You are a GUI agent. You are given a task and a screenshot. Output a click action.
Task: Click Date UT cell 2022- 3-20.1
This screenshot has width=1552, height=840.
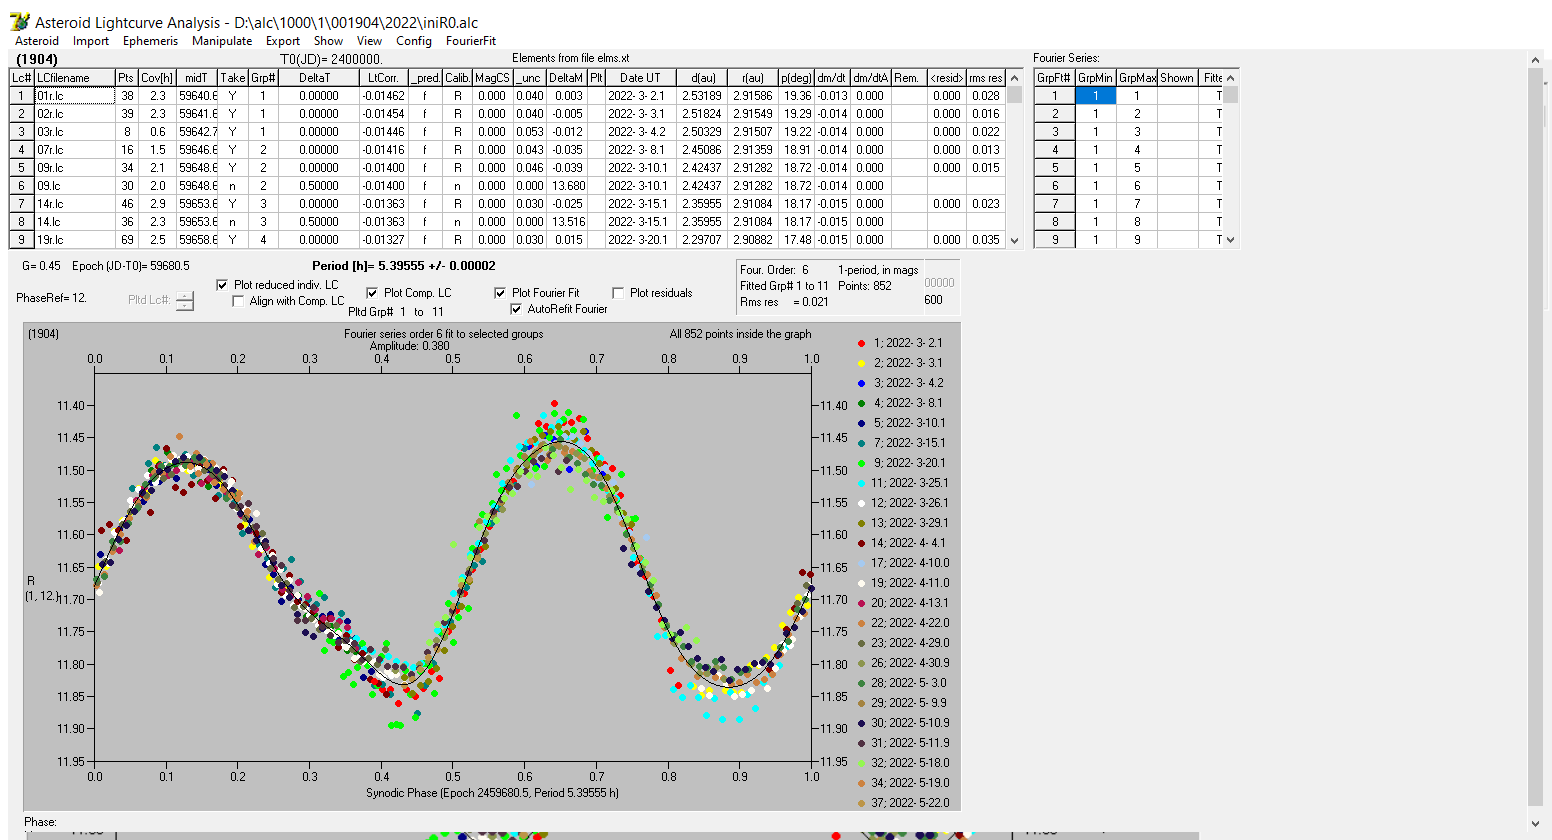(640, 240)
